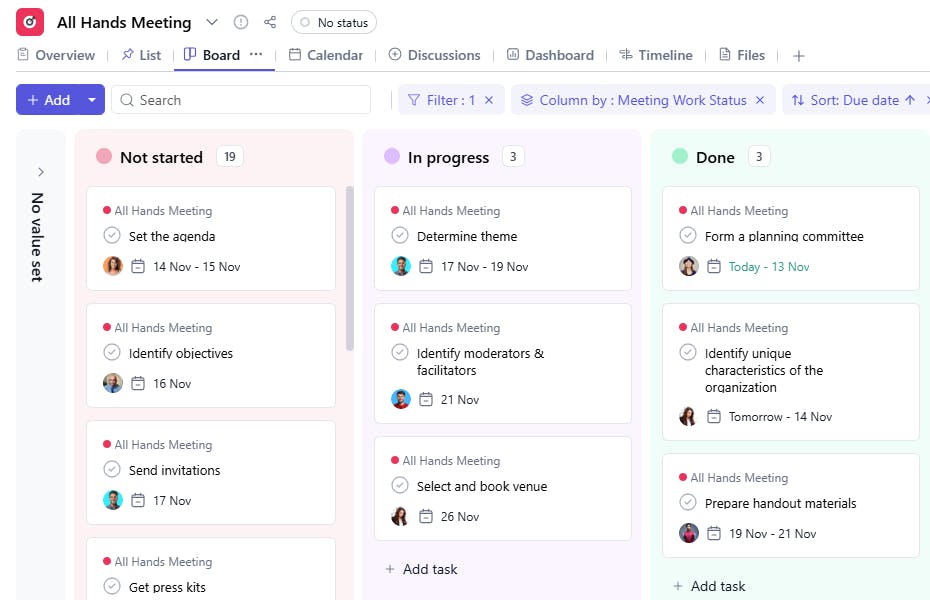Viewport: 930px width, 600px height.
Task: Mark Identify objectives complete
Action: pos(112,352)
